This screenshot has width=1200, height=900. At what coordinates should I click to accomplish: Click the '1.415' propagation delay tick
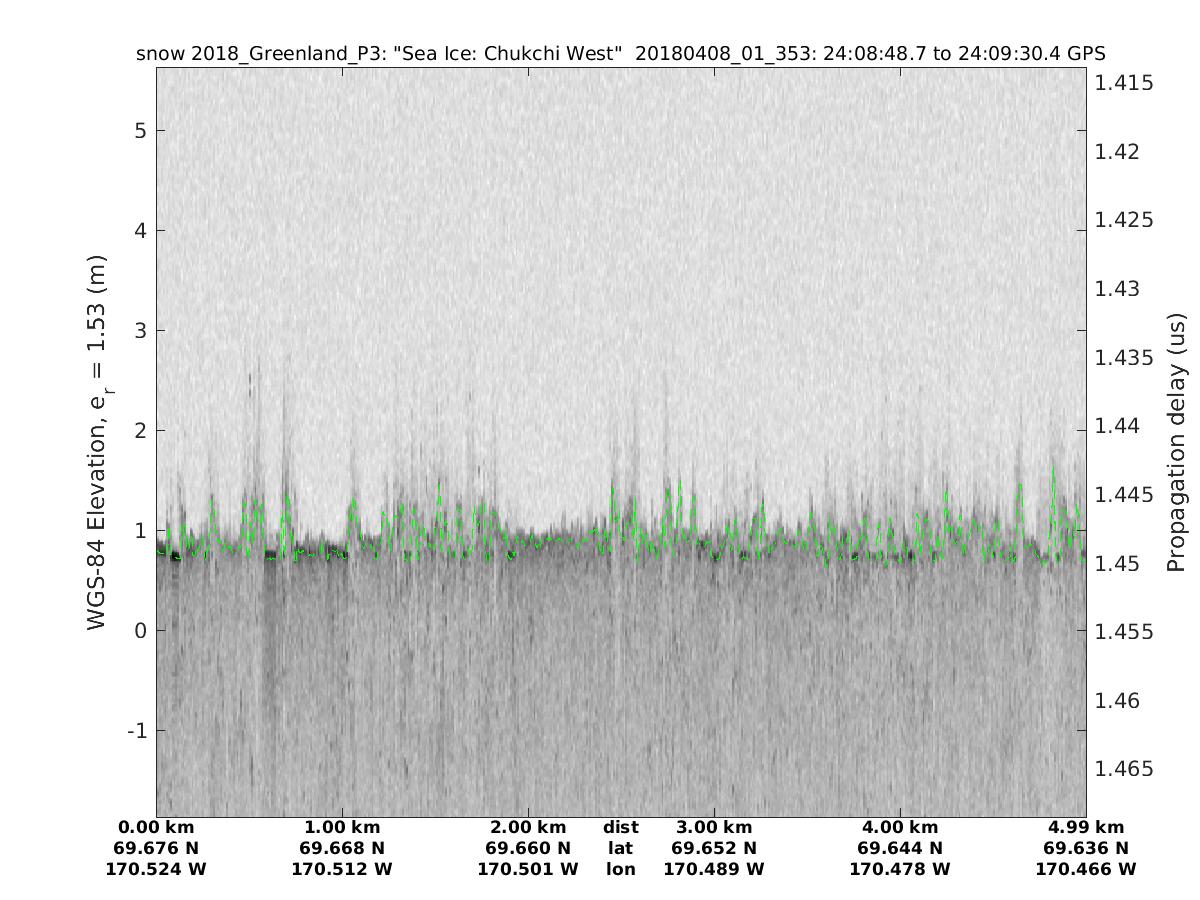pyautogui.click(x=1124, y=83)
